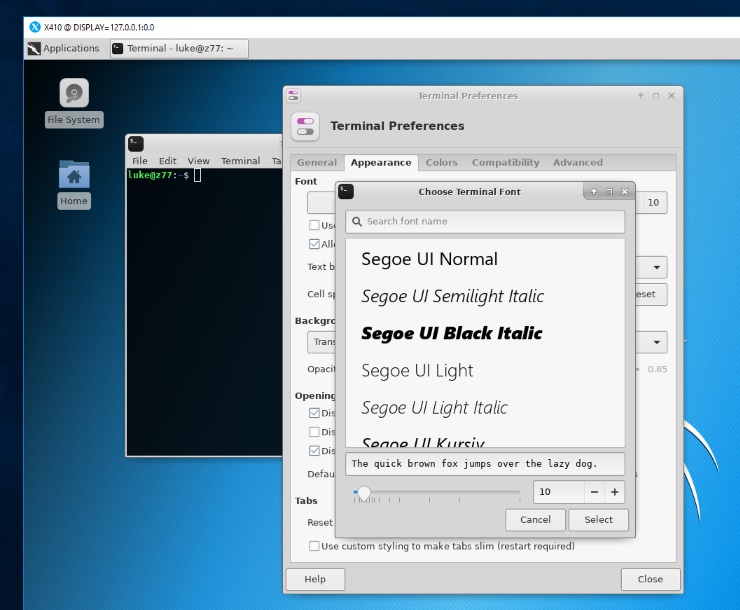
Task: Open the Edit menu in the terminal
Action: [167, 161]
